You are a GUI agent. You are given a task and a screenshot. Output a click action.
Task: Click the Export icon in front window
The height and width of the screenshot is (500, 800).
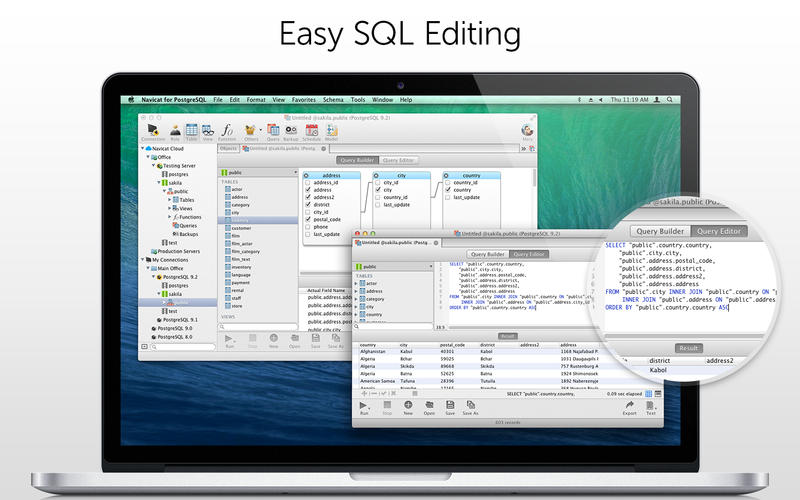628,404
